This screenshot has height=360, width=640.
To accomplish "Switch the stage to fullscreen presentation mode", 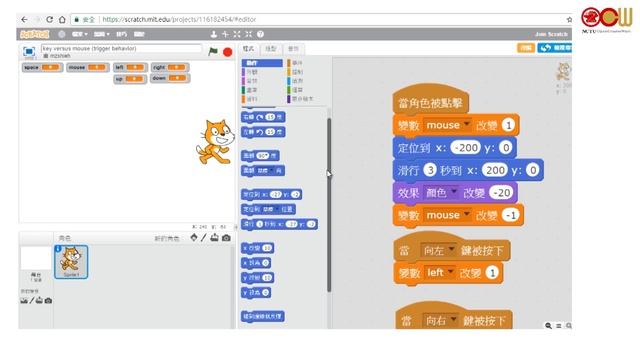I will coord(29,51).
